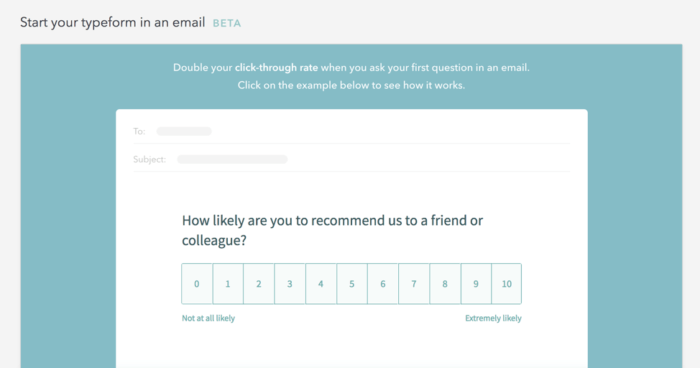Click the 'click-through rate' bold text
The height and width of the screenshot is (368, 700).
pos(276,67)
